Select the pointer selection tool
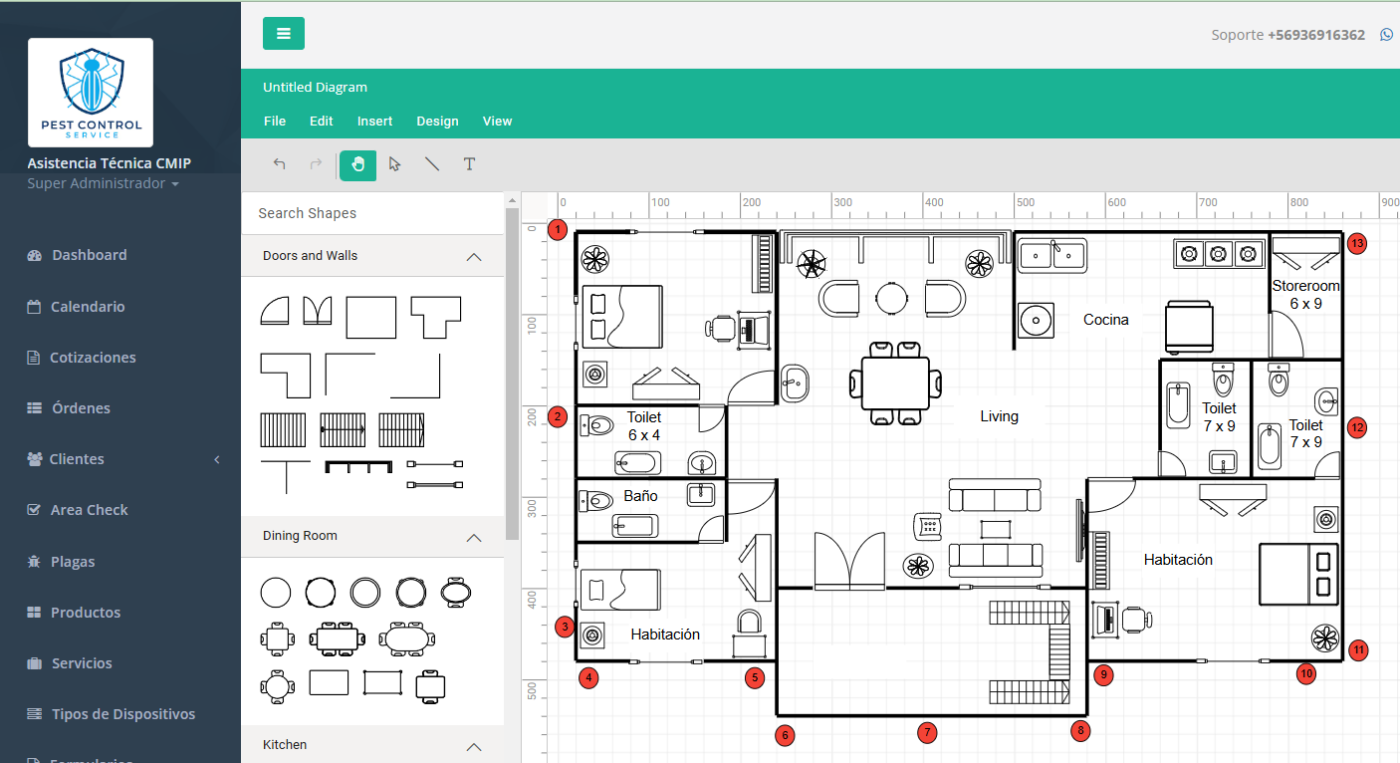 click(x=394, y=164)
